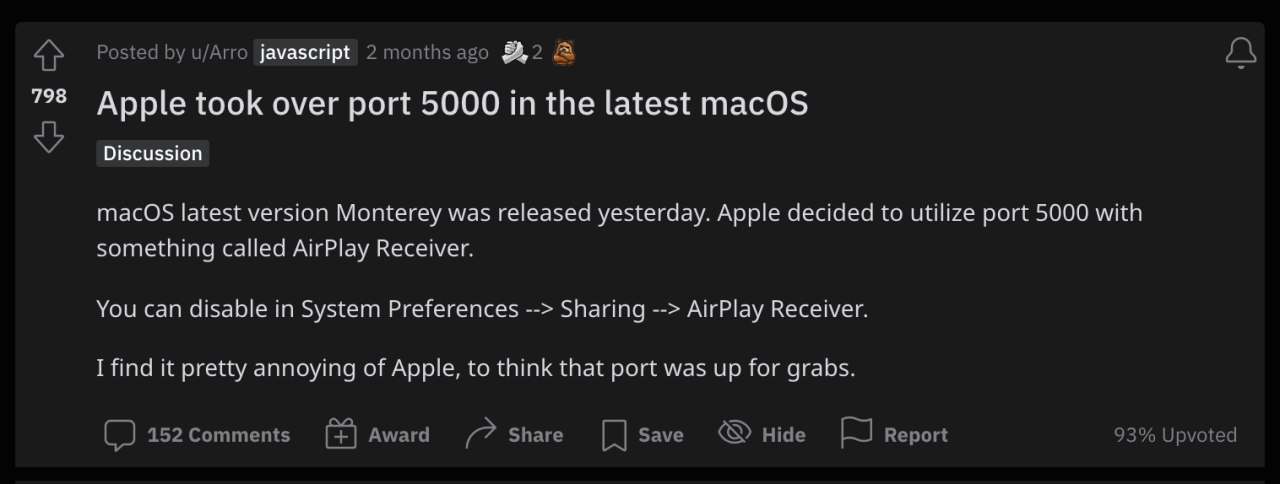Click the bear award icon
Image resolution: width=1280 pixels, height=484 pixels.
coord(564,52)
